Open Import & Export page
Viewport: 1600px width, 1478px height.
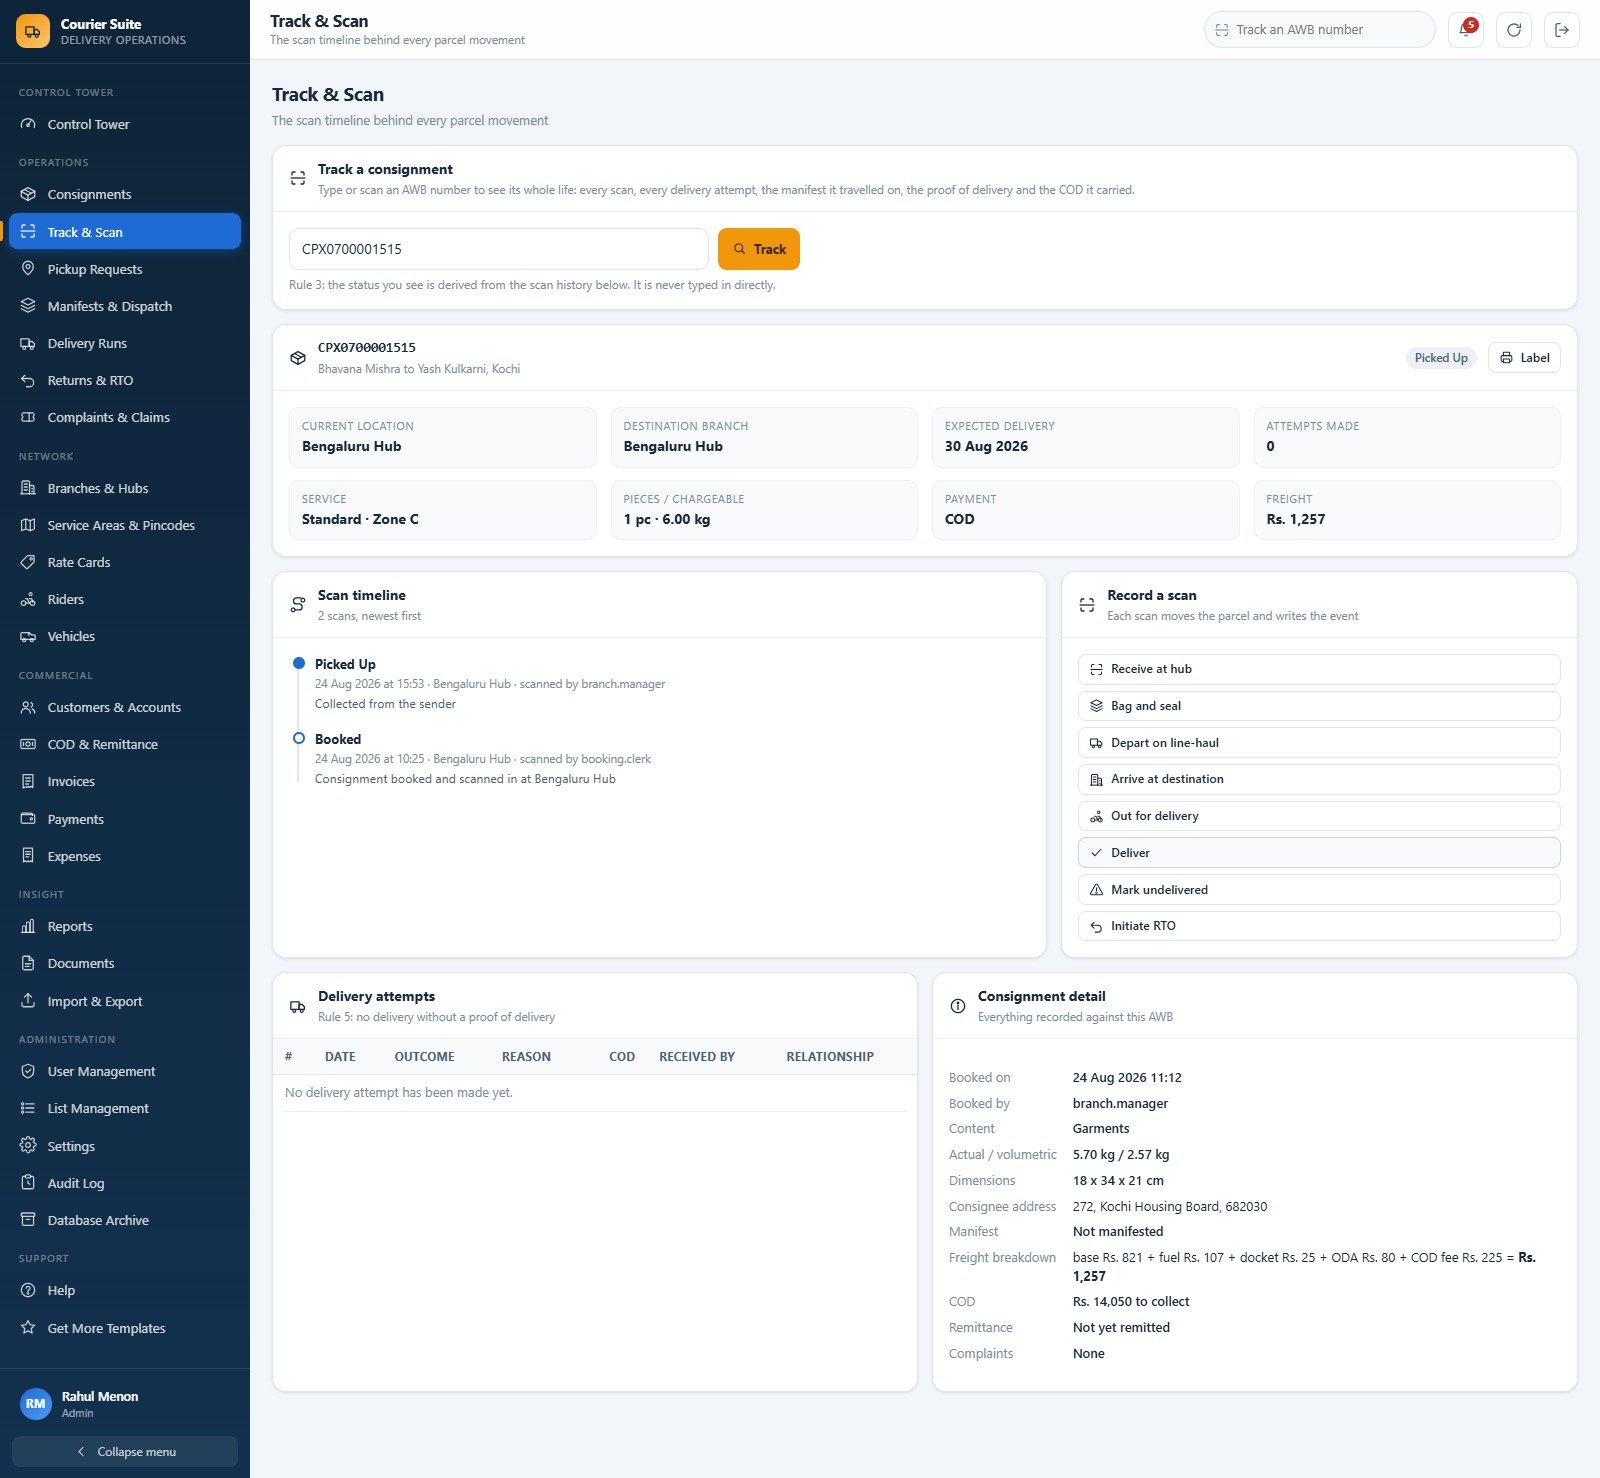pos(125,1001)
